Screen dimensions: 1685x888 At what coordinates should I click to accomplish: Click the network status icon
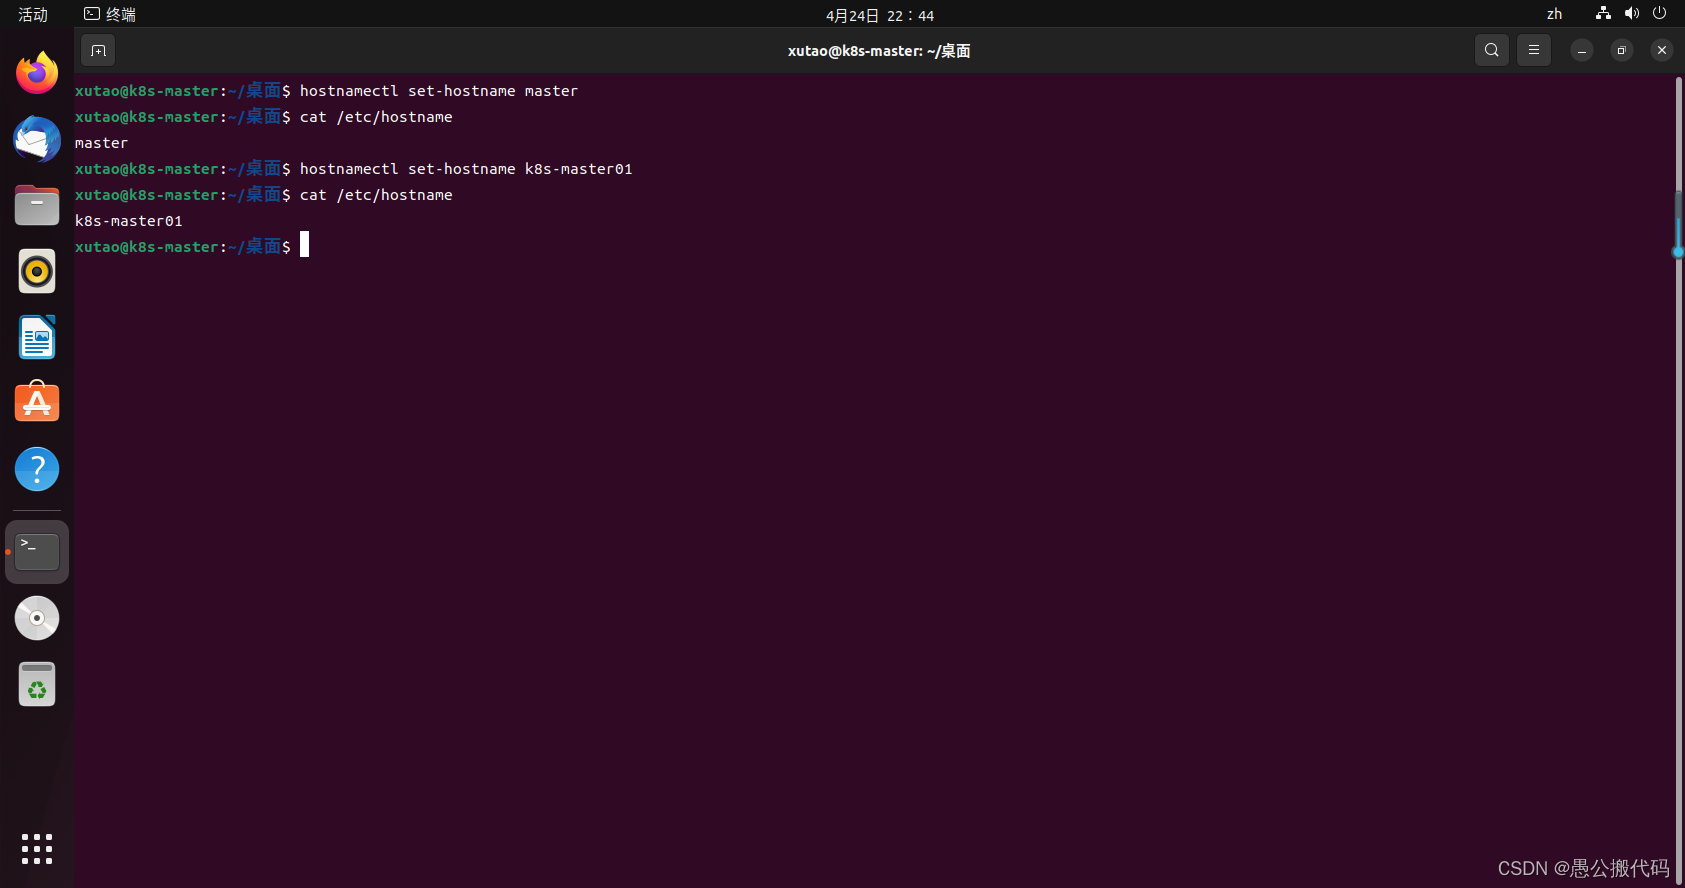pyautogui.click(x=1603, y=14)
